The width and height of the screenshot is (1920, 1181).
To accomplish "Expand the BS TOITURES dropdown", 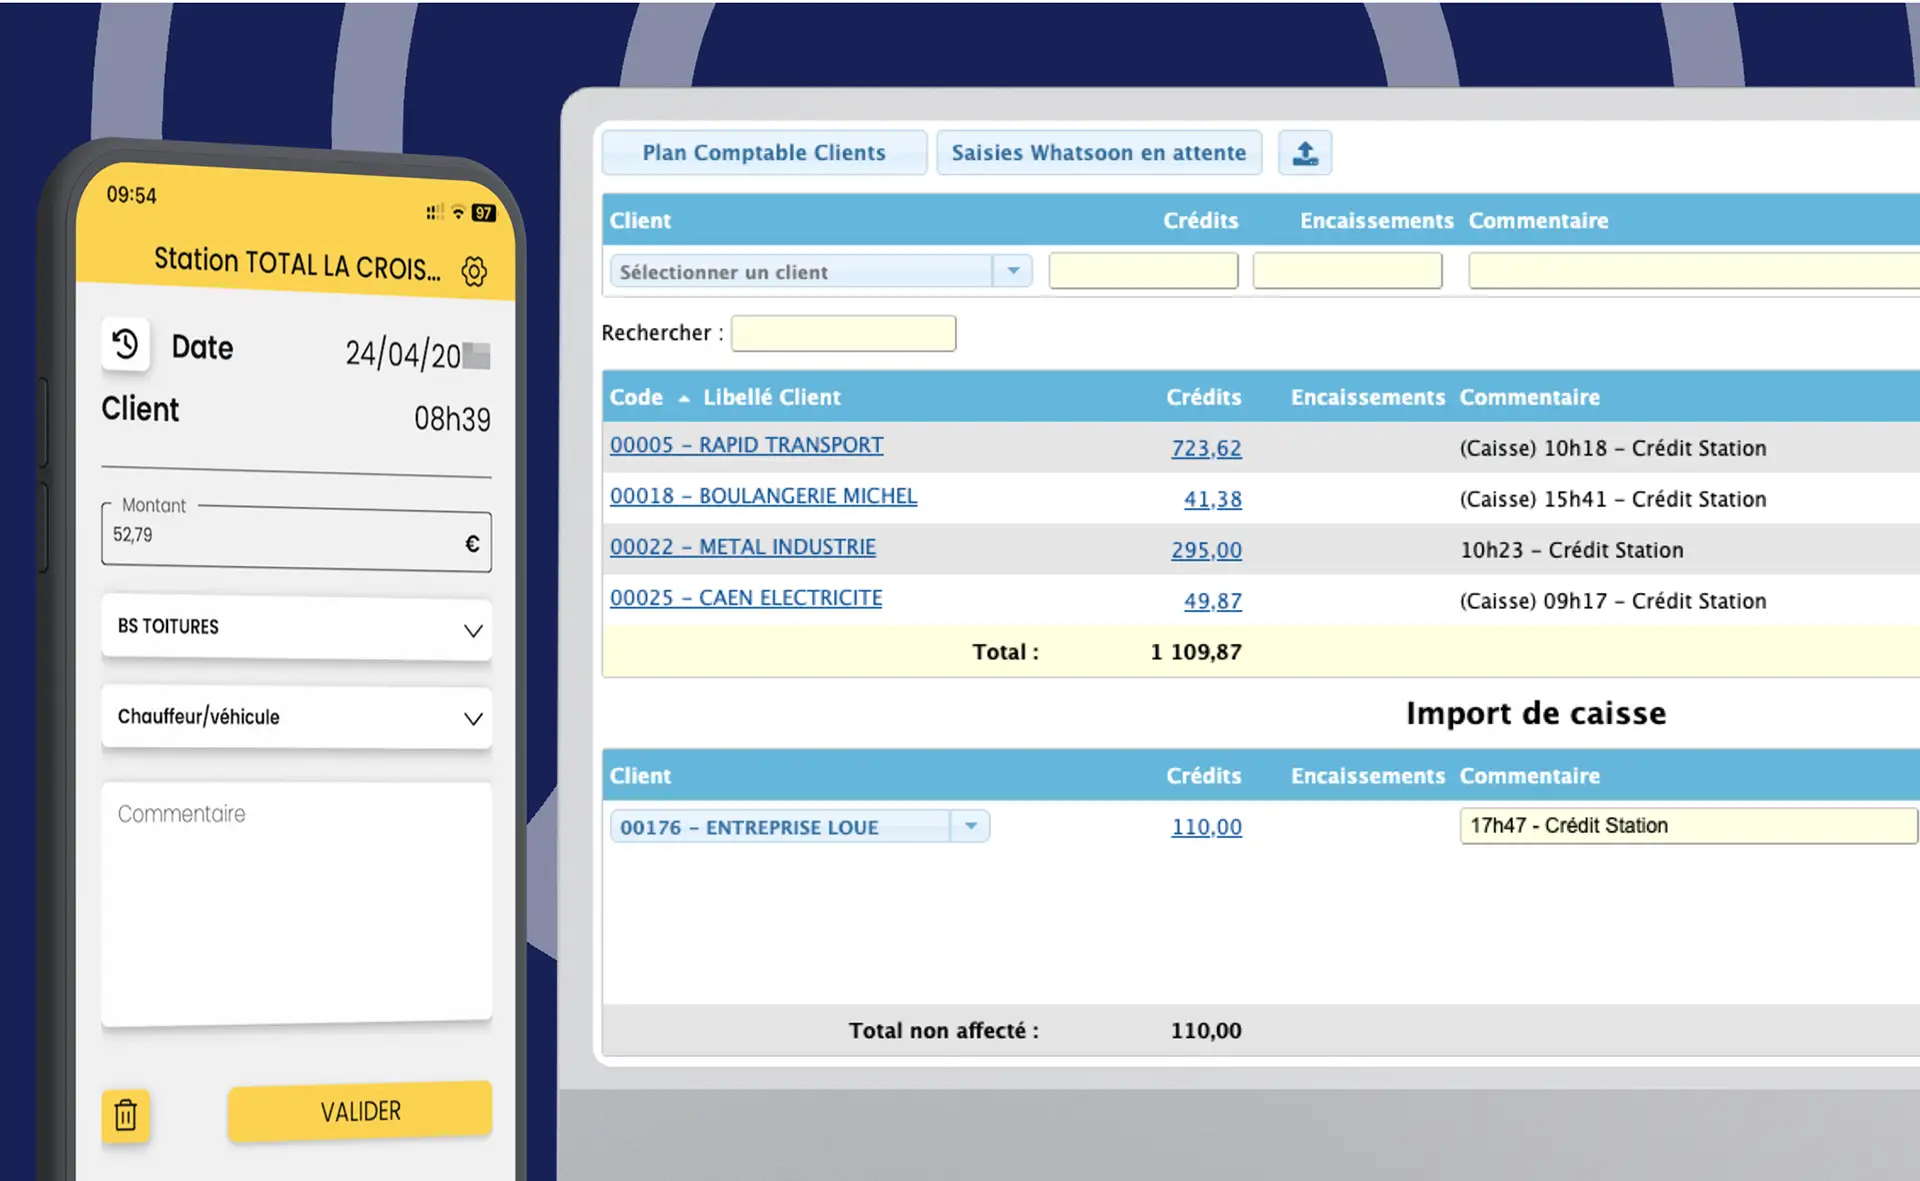I will point(296,628).
